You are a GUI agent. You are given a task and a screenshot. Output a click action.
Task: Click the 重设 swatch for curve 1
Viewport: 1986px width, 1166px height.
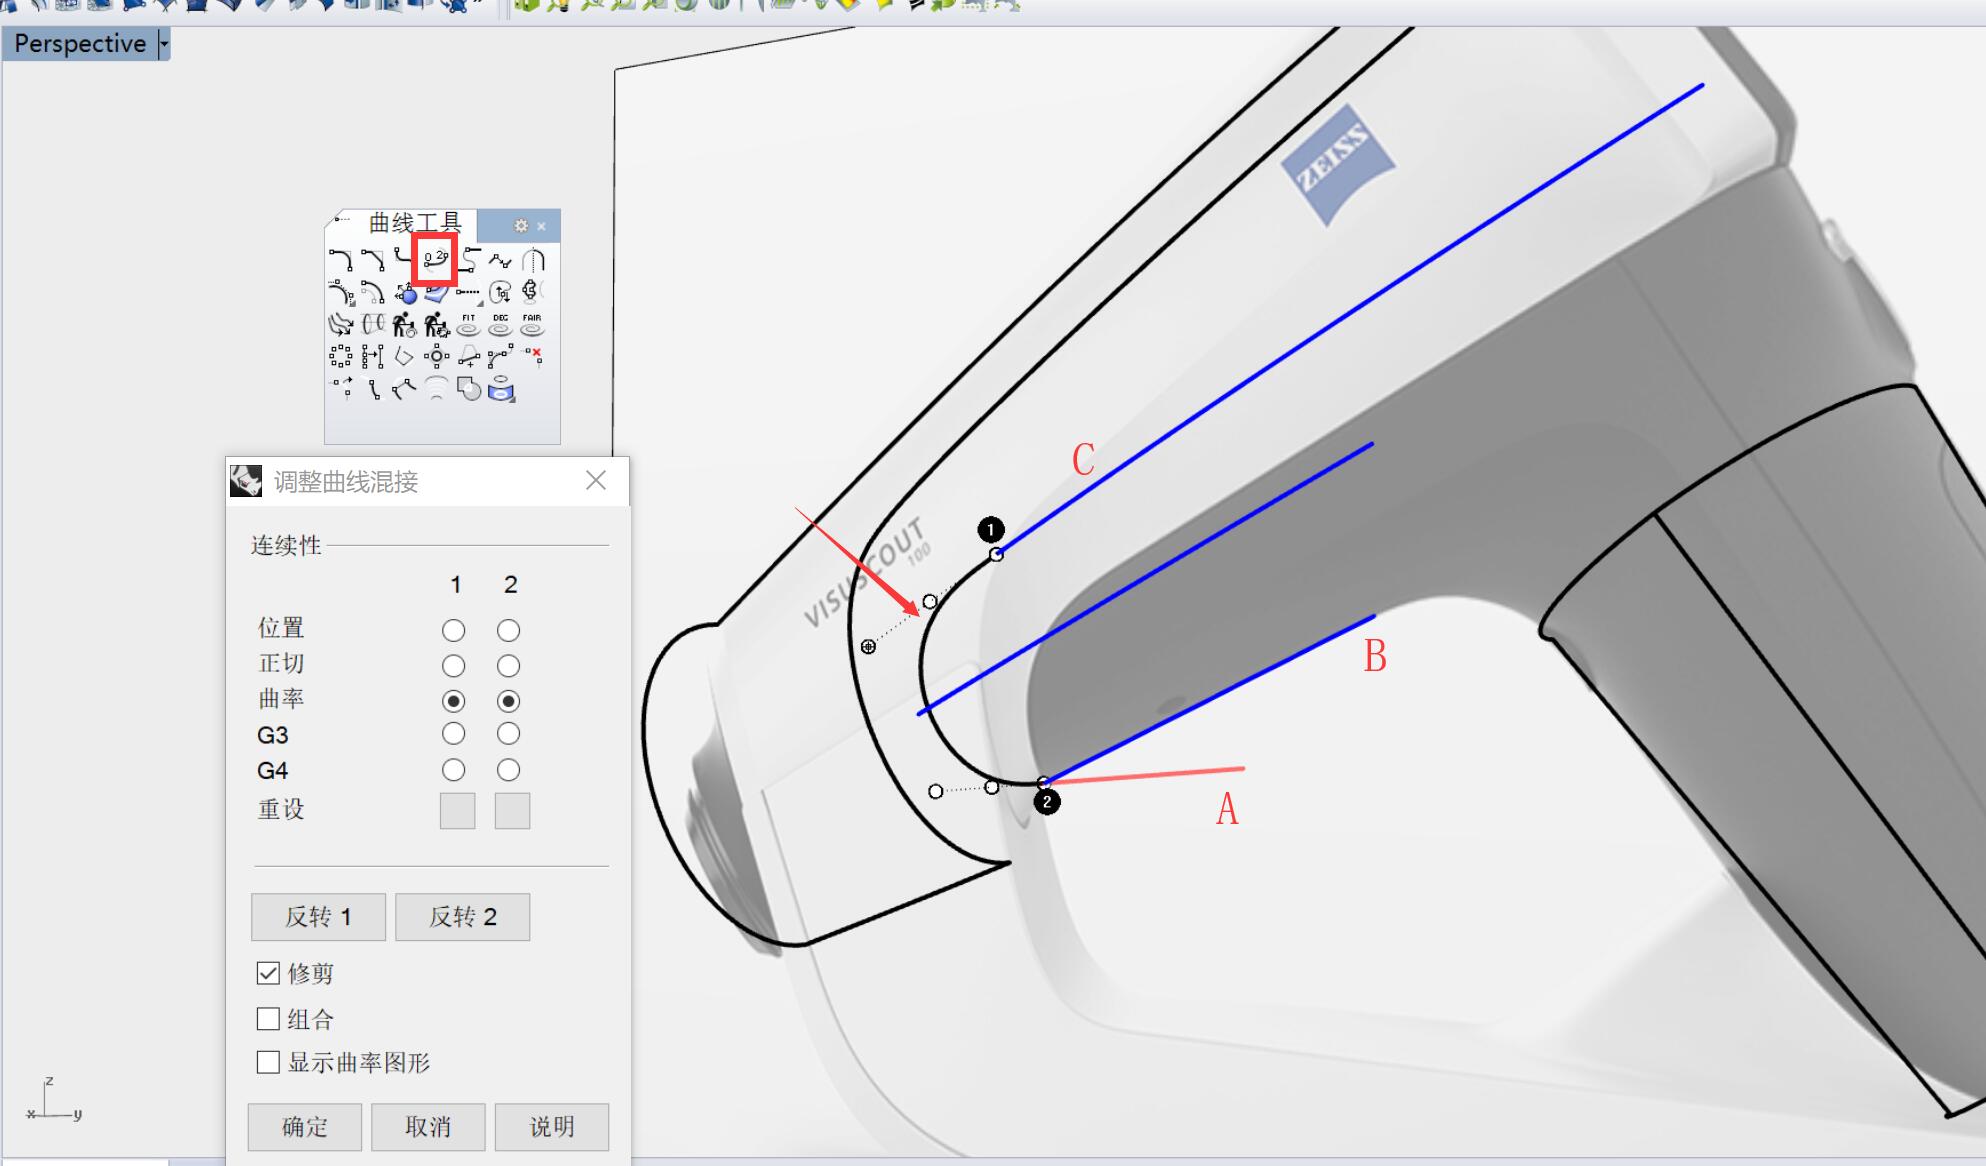(x=457, y=811)
